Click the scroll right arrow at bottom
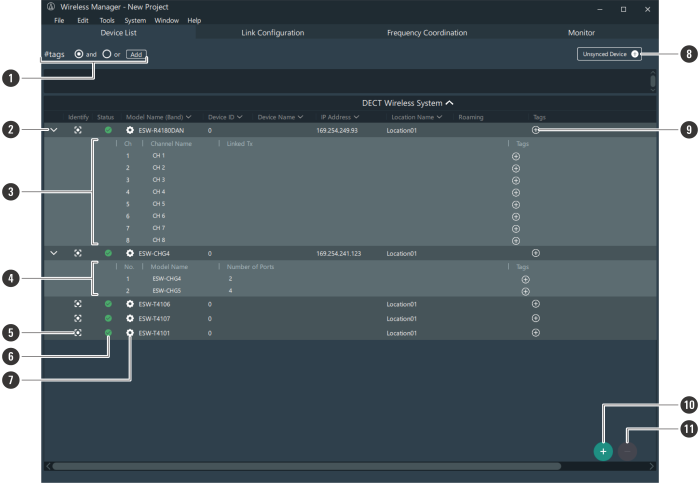This screenshot has width=700, height=483. point(652,466)
